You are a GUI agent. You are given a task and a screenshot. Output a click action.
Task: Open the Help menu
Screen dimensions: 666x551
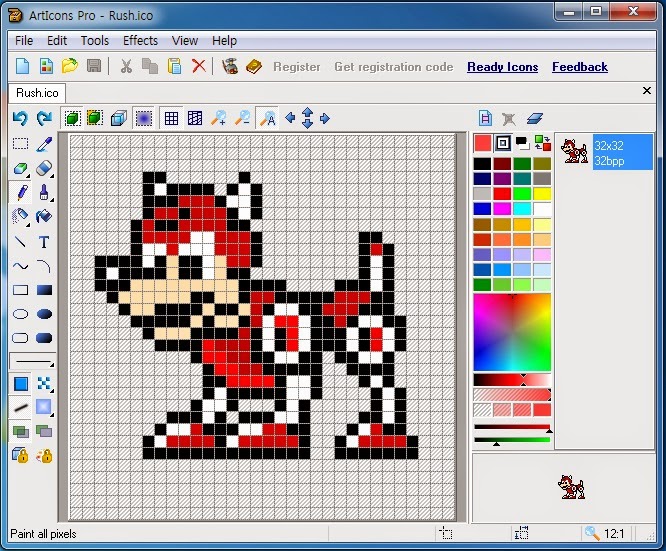pos(224,41)
